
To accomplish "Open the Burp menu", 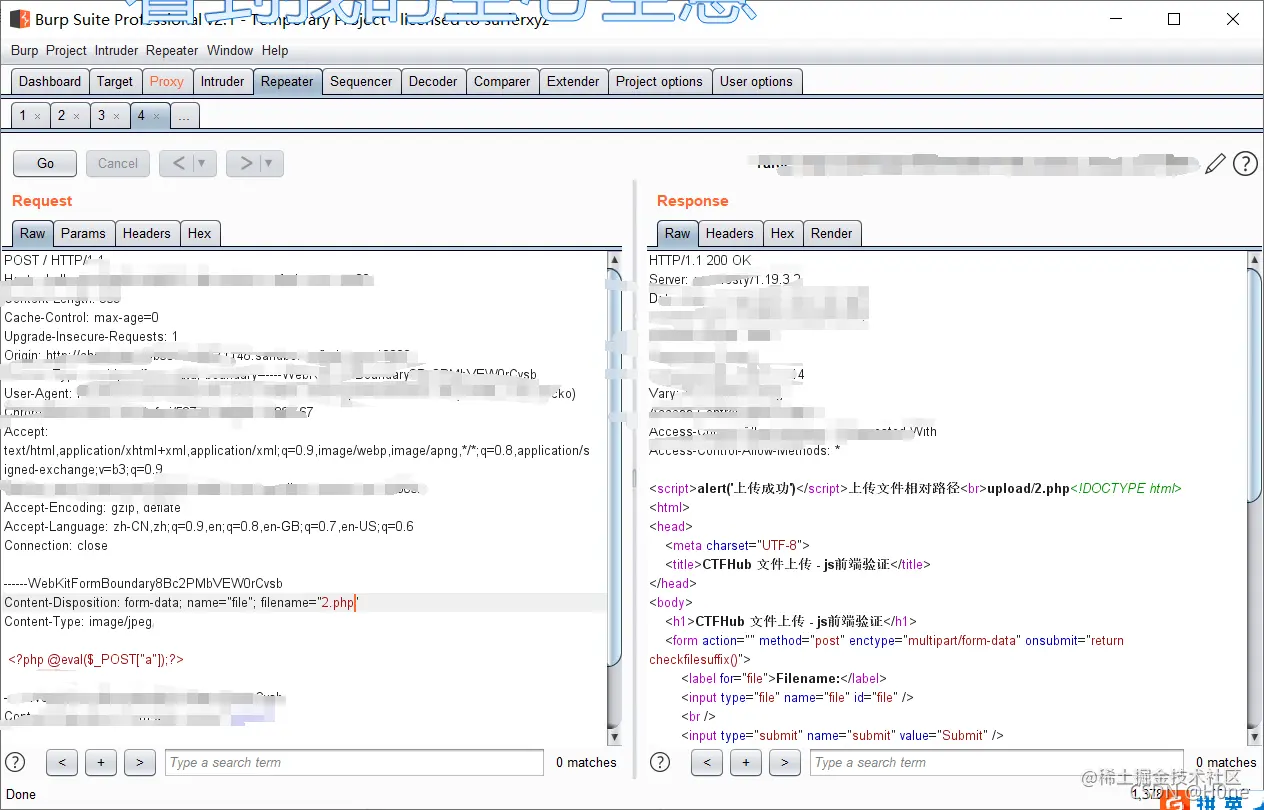I will coord(24,50).
